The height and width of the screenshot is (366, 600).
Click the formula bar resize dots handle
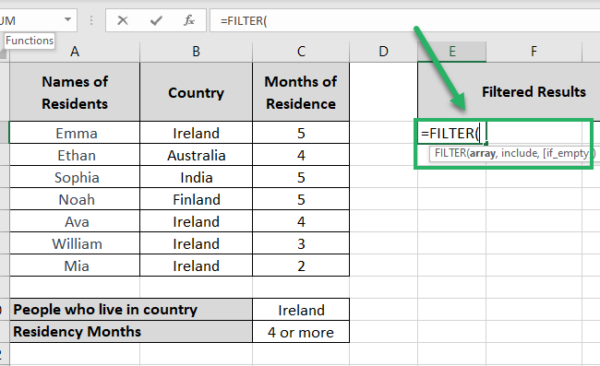tap(91, 20)
